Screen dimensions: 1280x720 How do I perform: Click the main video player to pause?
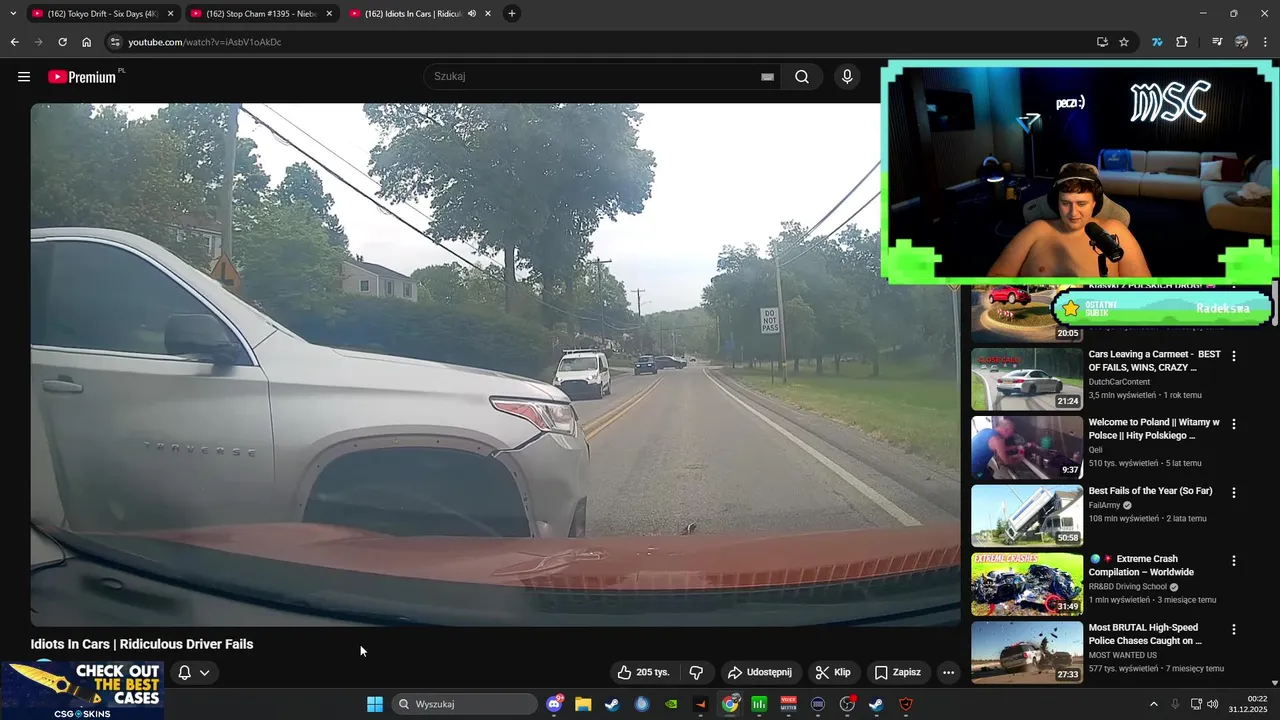(x=495, y=365)
